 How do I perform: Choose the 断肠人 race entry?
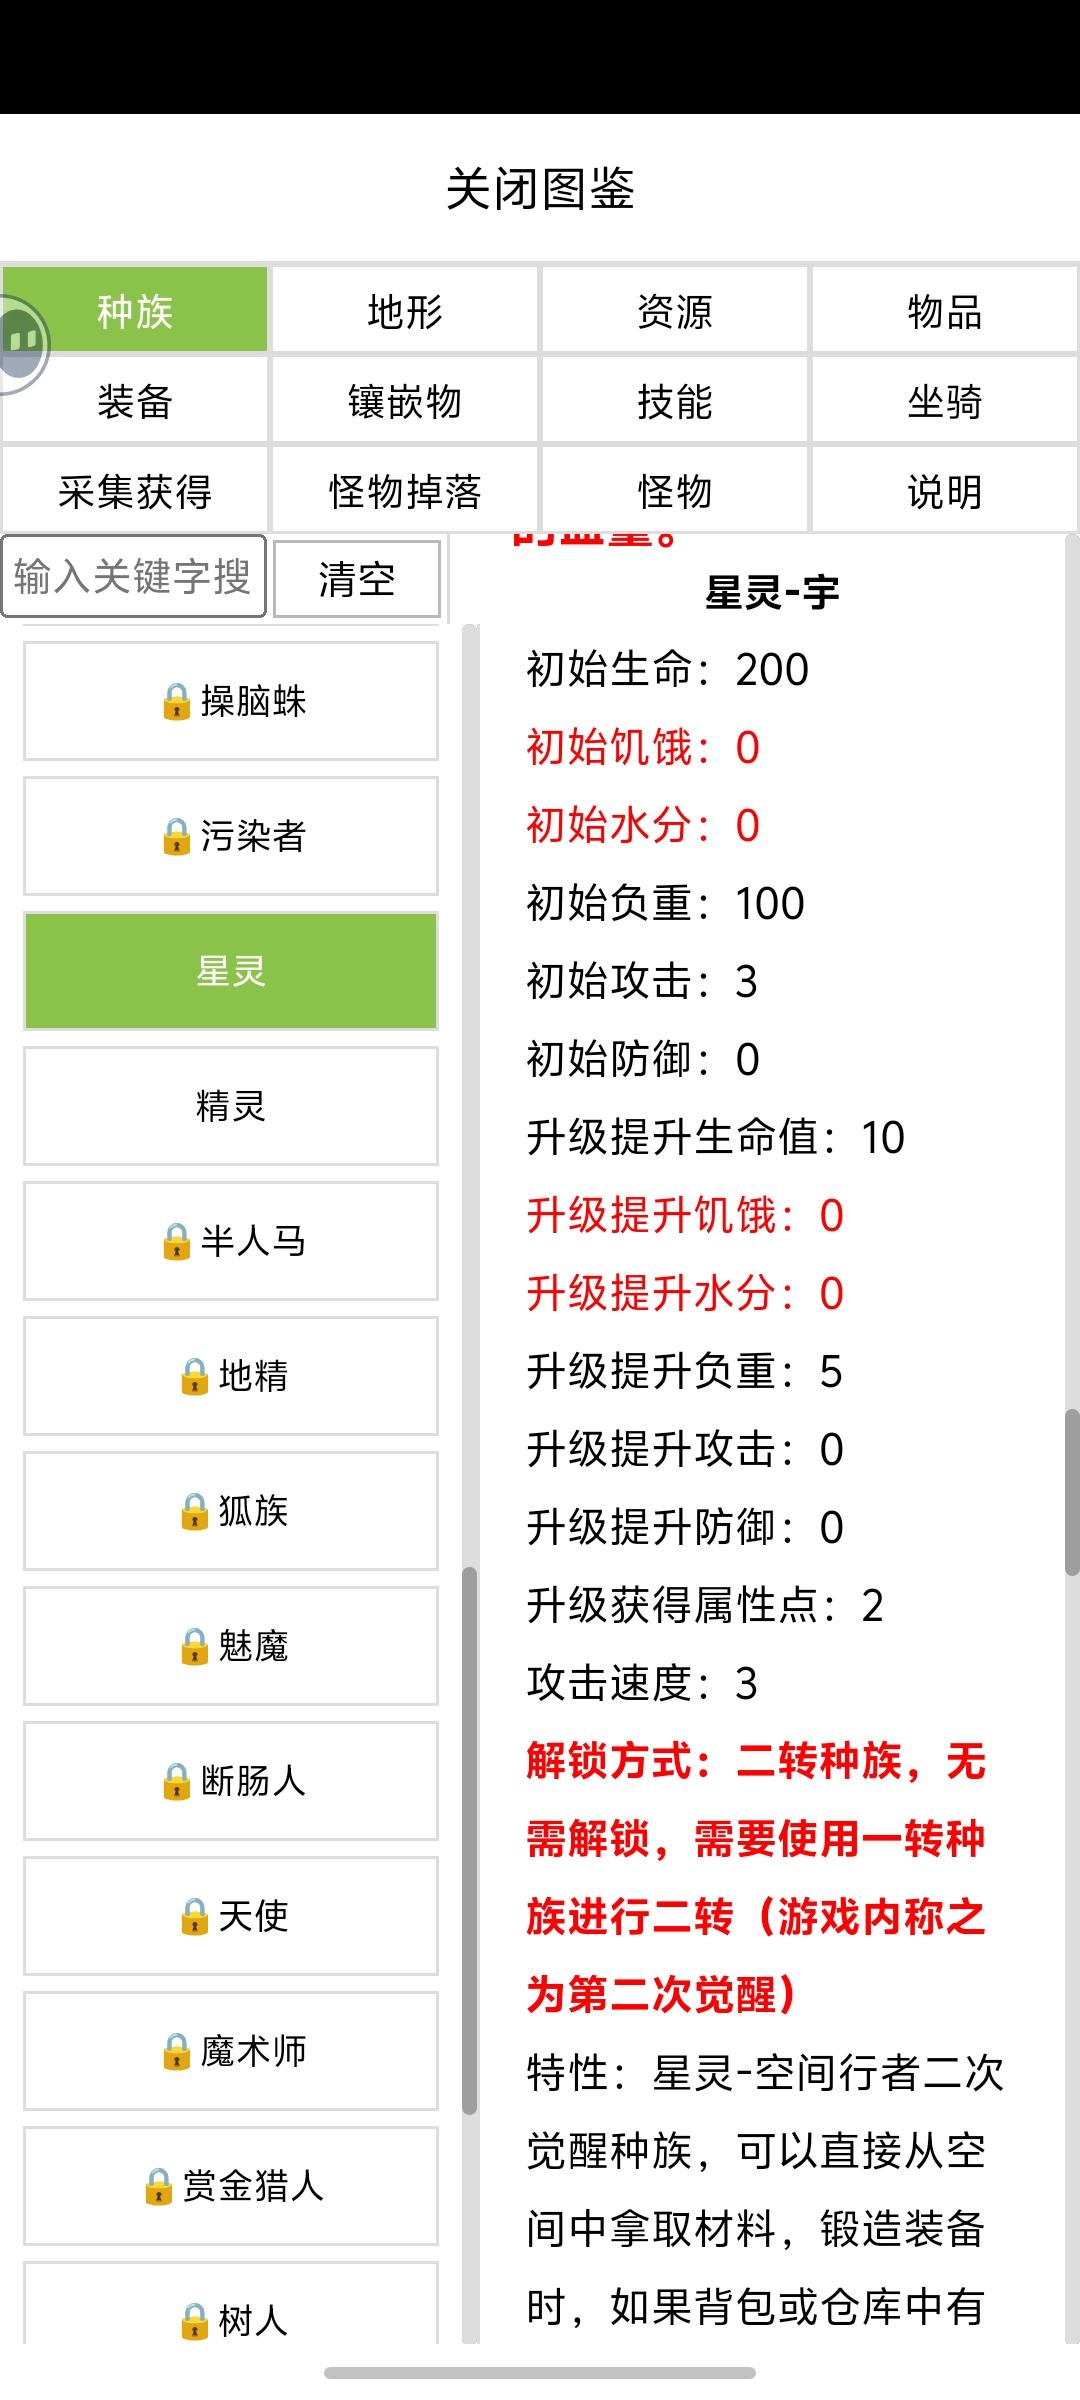tap(231, 1781)
